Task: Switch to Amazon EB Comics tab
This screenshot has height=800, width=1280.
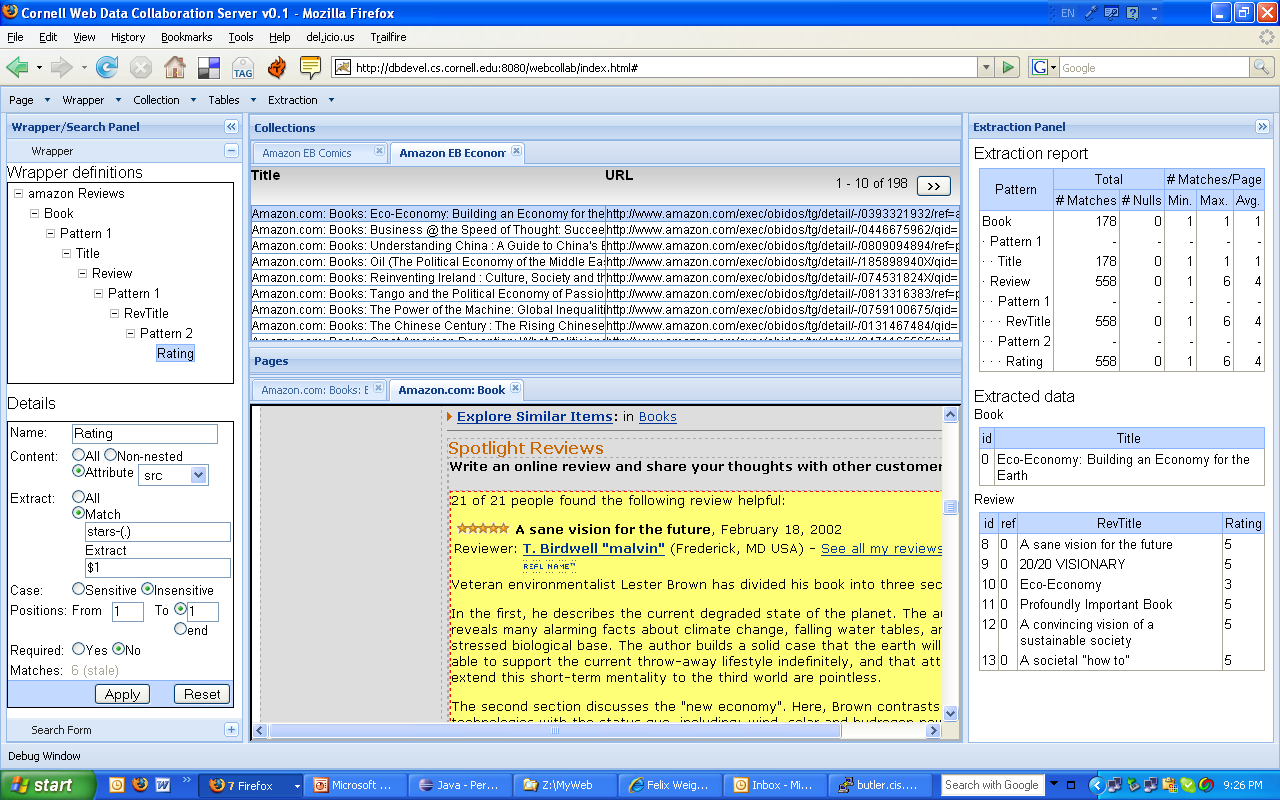Action: point(307,153)
